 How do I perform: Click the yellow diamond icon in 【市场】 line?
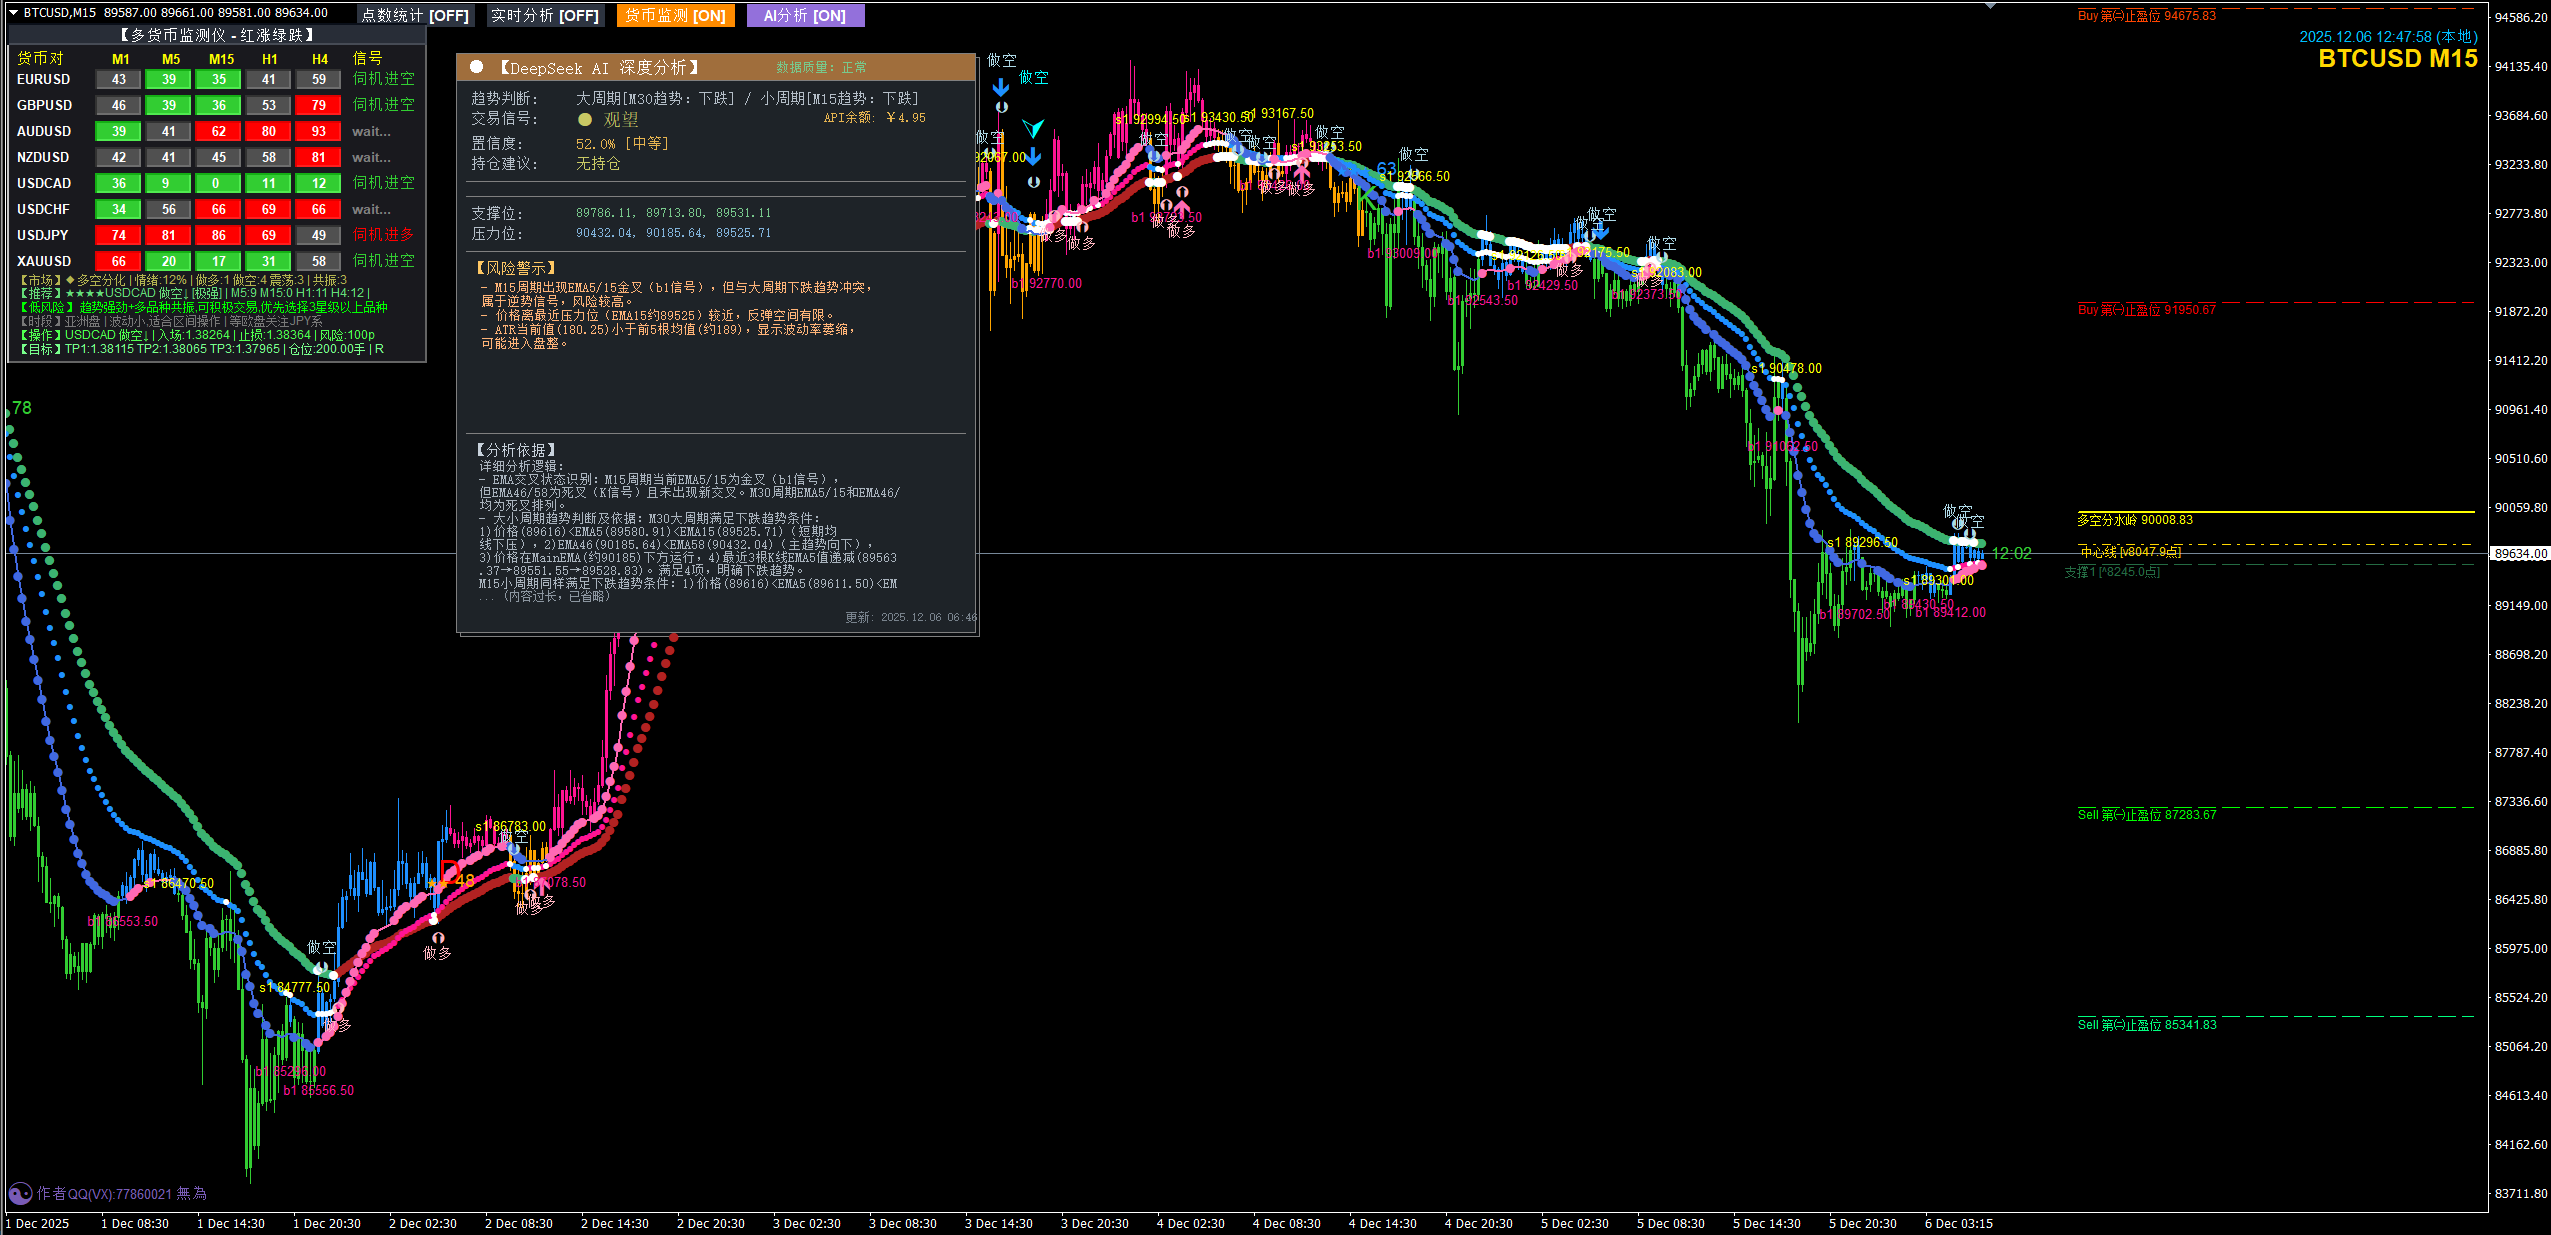[70, 281]
